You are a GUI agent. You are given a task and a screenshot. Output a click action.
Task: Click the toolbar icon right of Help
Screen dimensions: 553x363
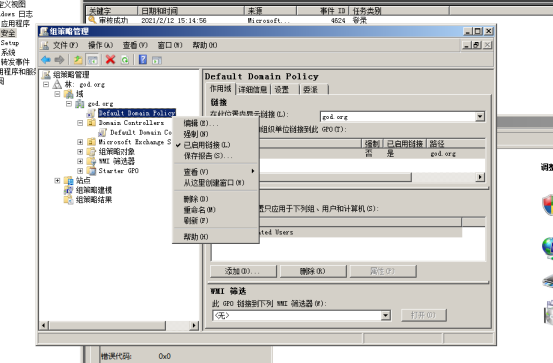pos(157,60)
